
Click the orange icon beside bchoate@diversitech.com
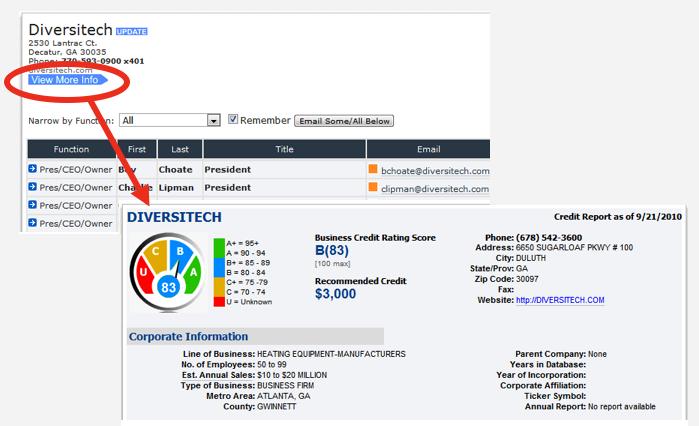(373, 169)
